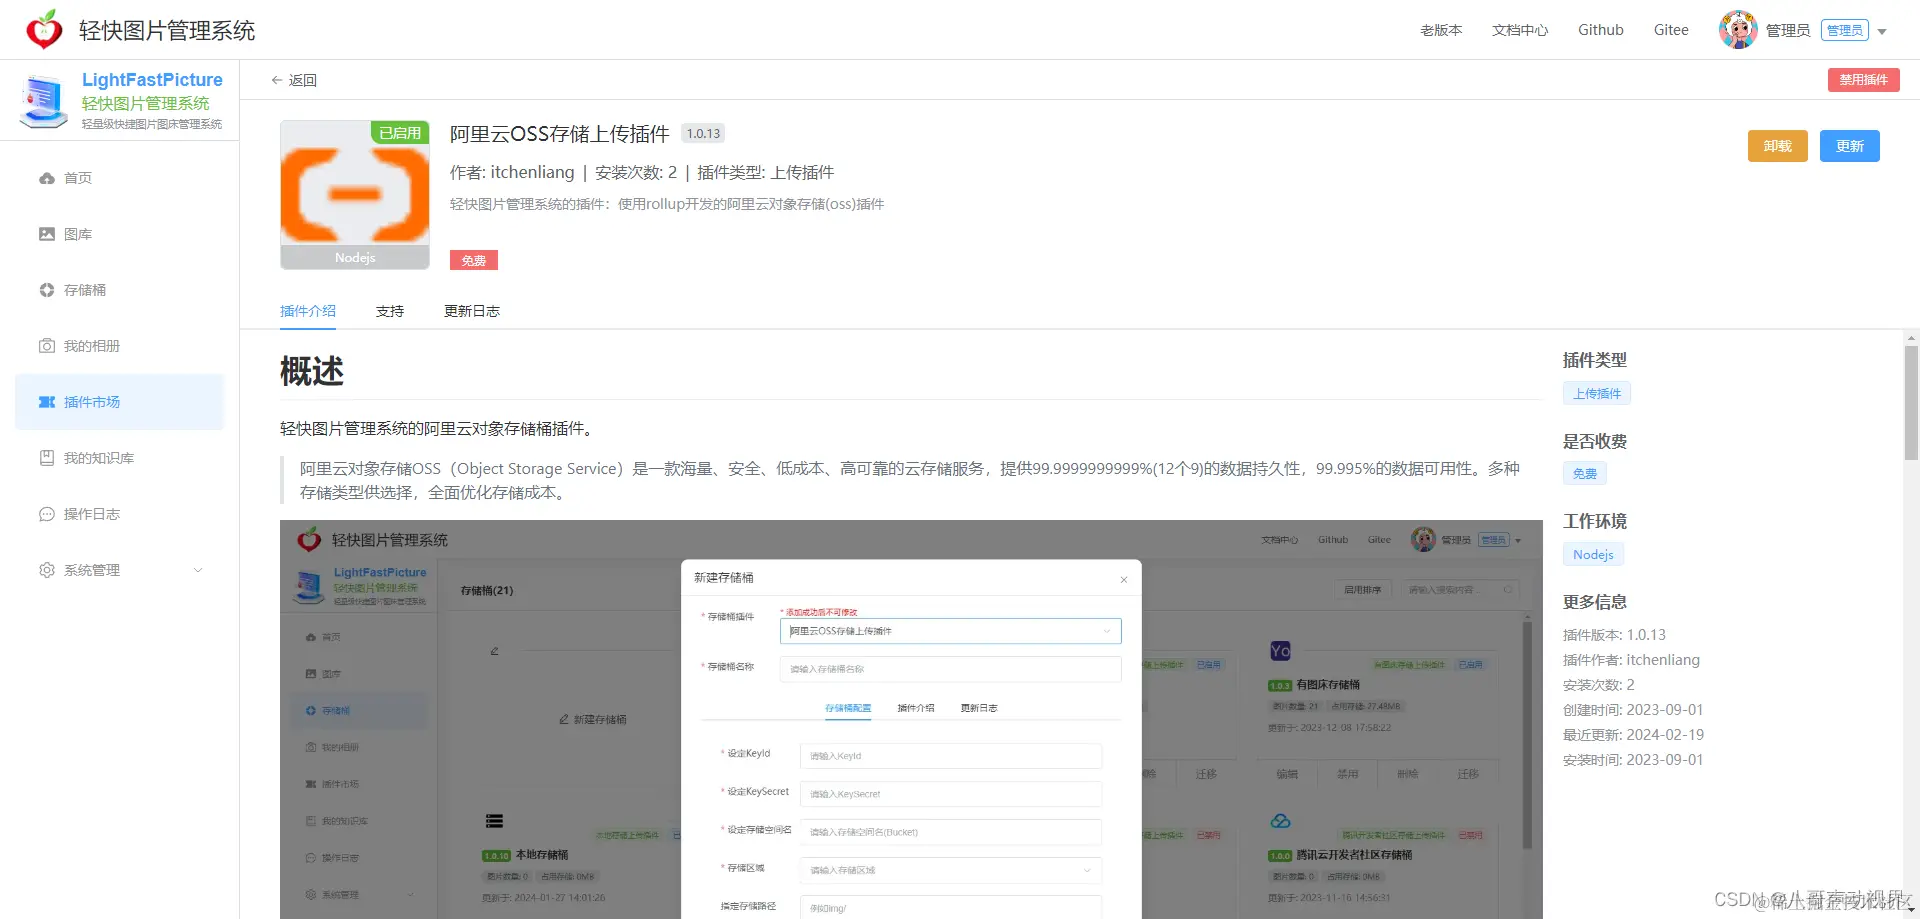Viewport: 1920px width, 919px height.
Task: Click the text 创建时间: 2023-09-01
Action: click(1633, 710)
